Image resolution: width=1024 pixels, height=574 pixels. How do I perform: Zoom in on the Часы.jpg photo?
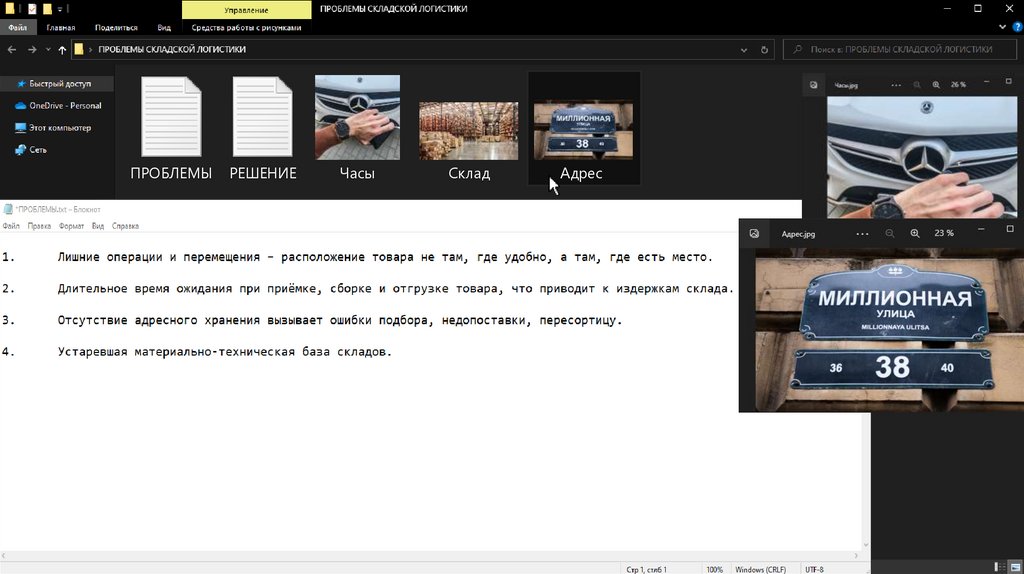(x=936, y=85)
